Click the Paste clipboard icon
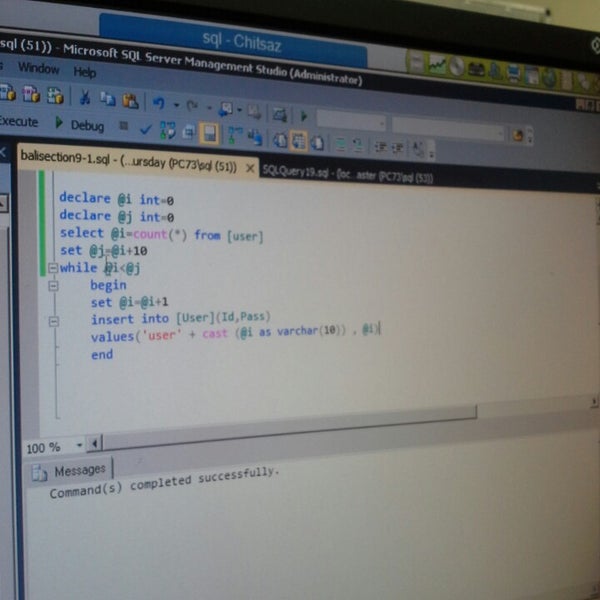 pyautogui.click(x=130, y=101)
